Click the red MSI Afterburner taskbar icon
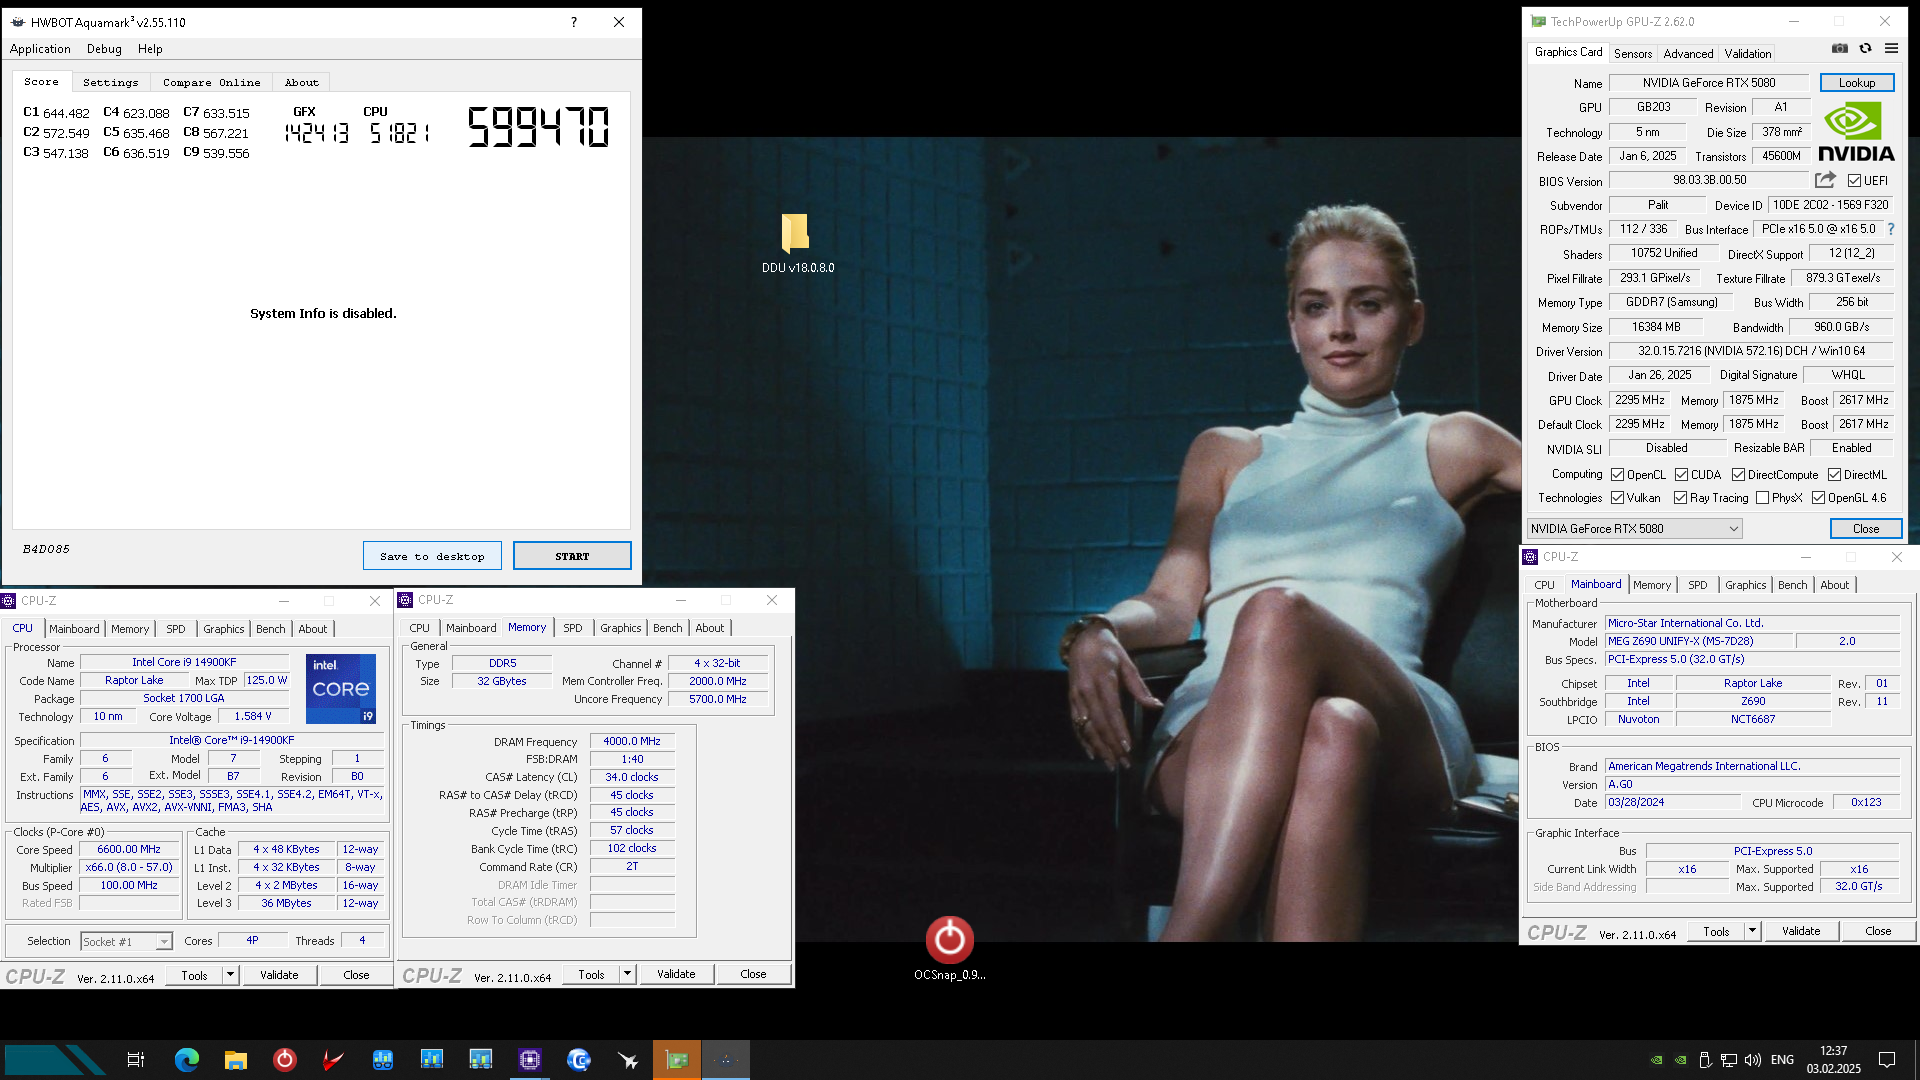The width and height of the screenshot is (1920, 1080). point(333,1060)
